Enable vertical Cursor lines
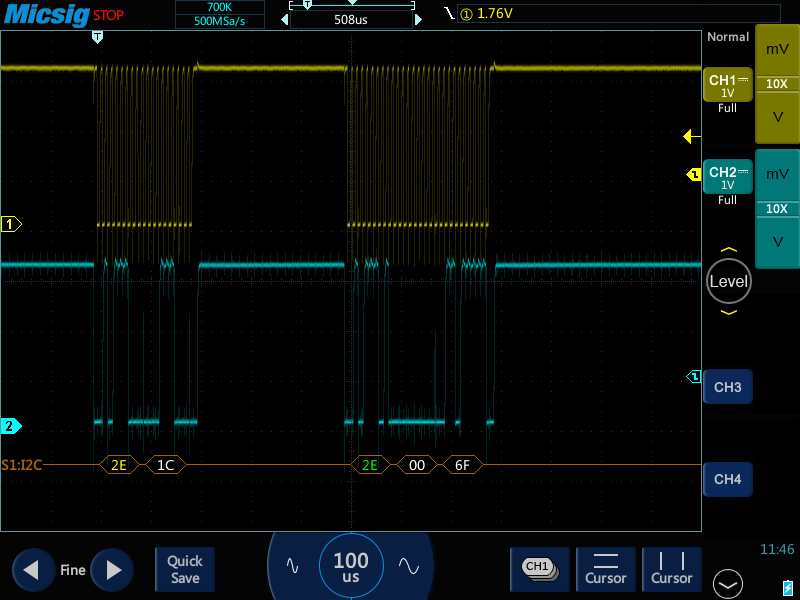This screenshot has height=600, width=800. point(671,569)
